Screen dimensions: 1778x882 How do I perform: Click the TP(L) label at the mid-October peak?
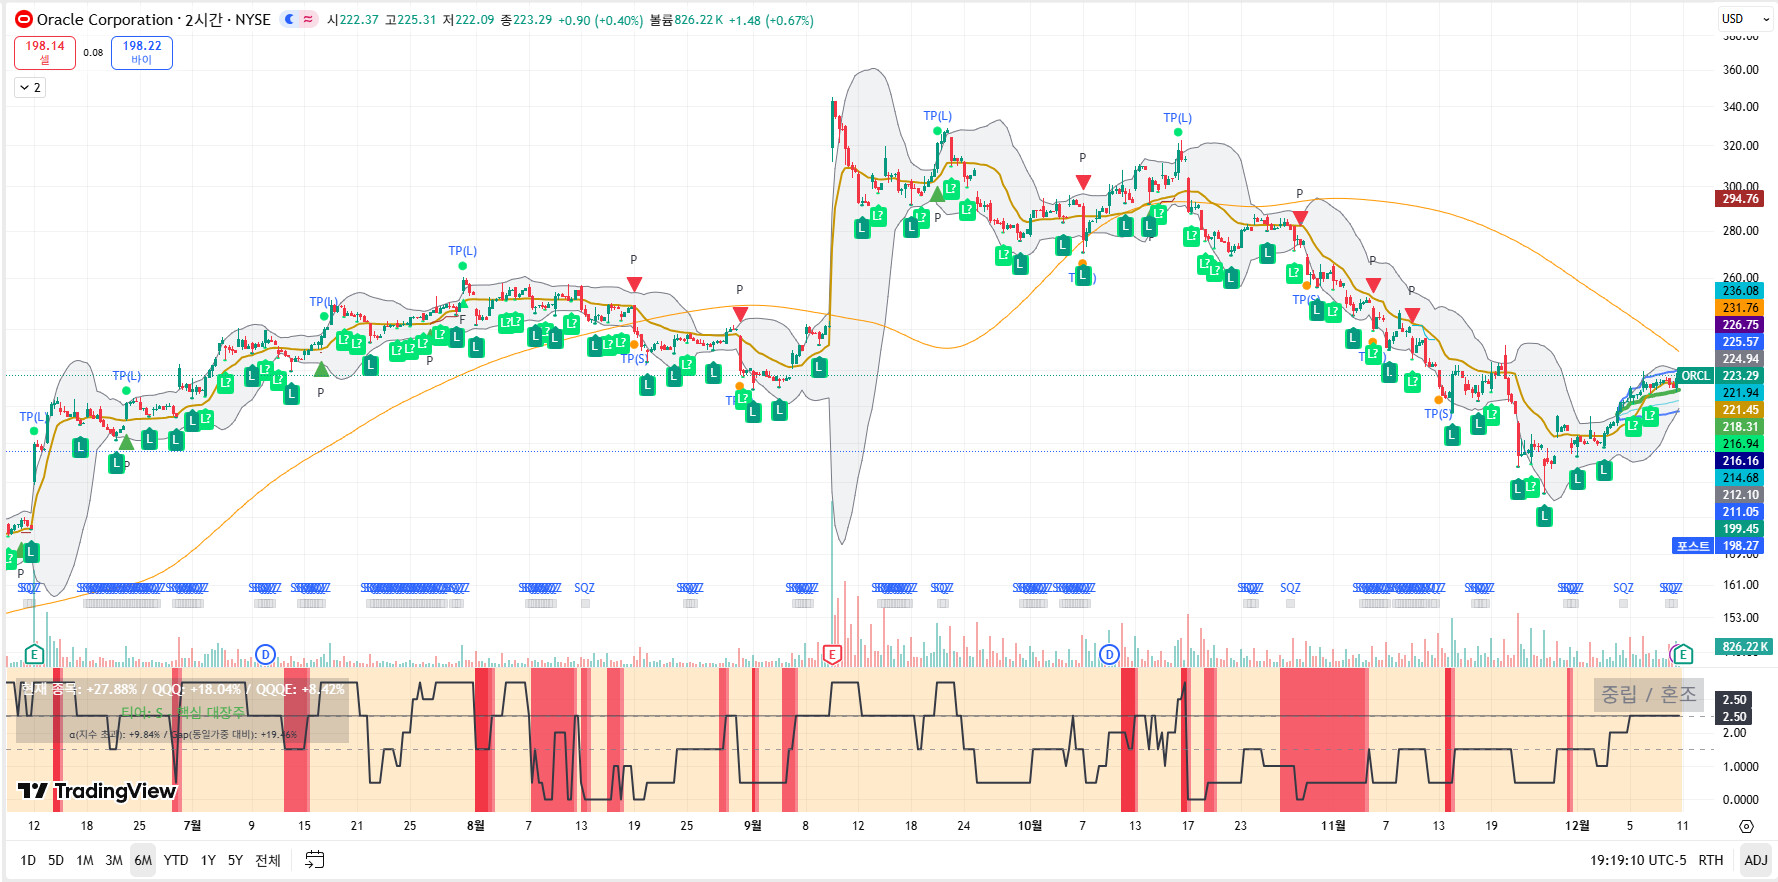point(1178,118)
